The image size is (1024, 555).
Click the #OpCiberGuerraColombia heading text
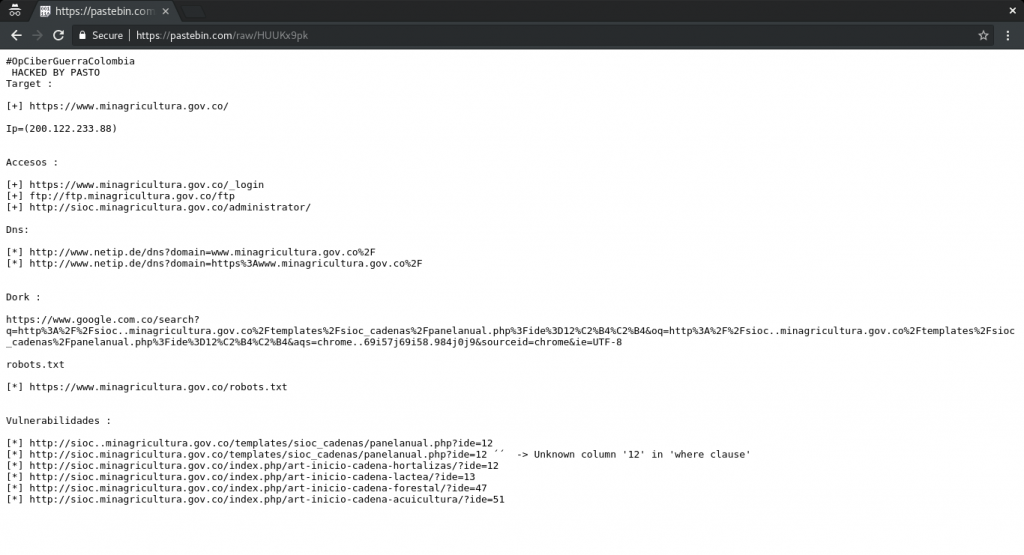pyautogui.click(x=70, y=61)
